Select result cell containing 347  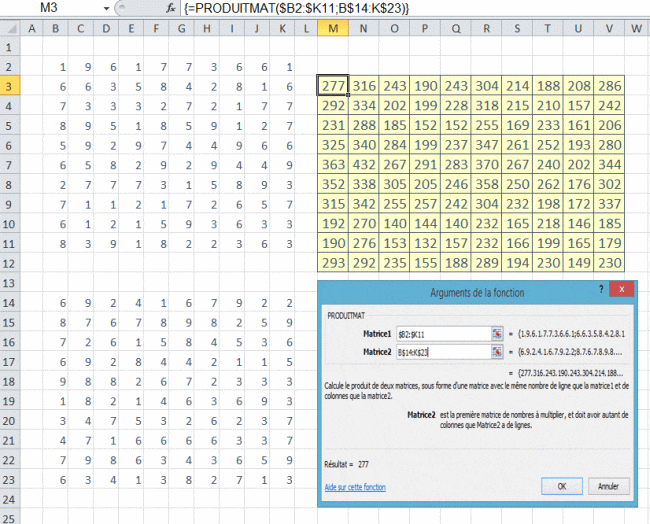486,145
